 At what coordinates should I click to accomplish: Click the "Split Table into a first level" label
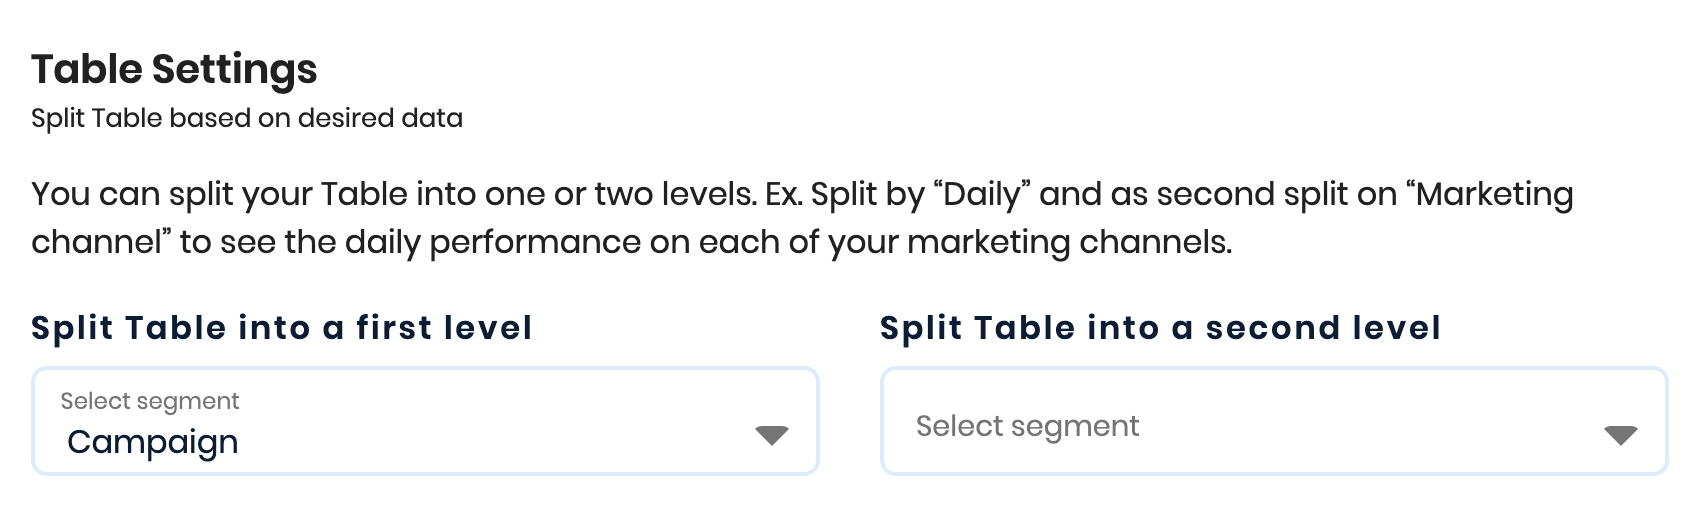click(281, 328)
